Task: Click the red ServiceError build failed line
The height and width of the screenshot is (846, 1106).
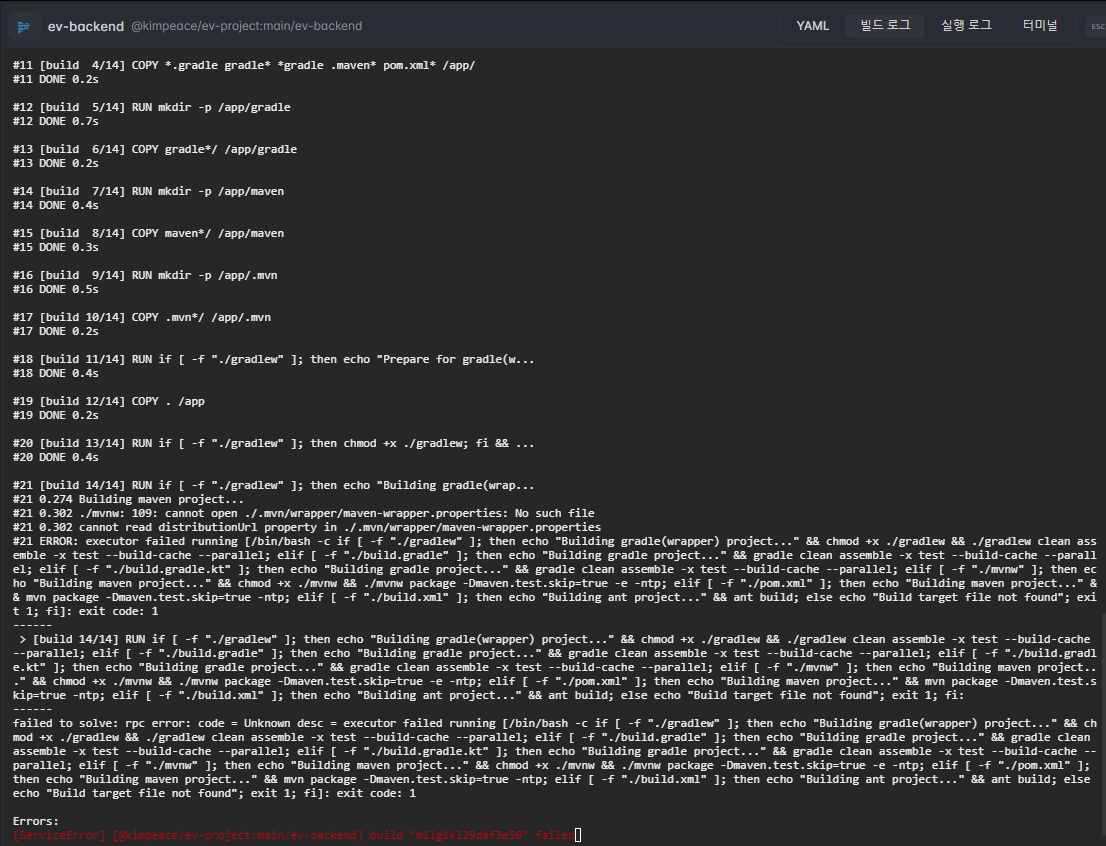Action: point(293,835)
